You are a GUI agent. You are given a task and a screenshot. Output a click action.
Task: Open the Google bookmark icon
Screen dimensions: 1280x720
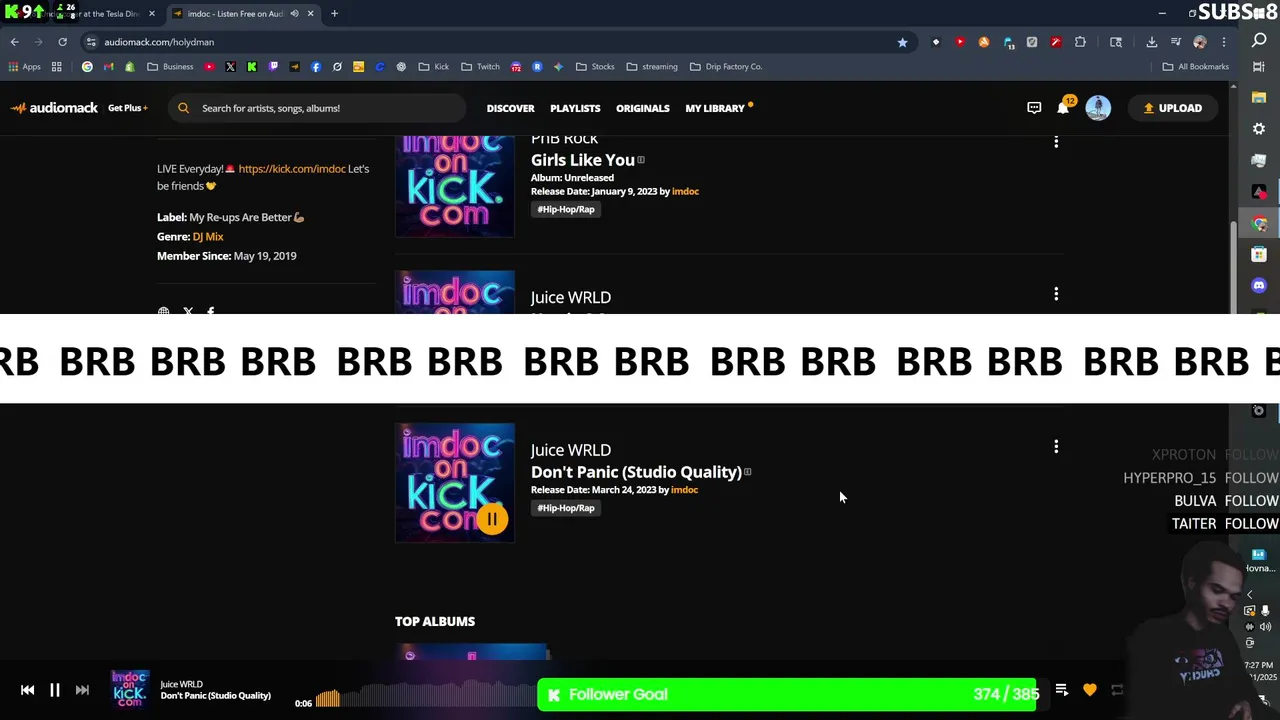[x=87, y=67]
